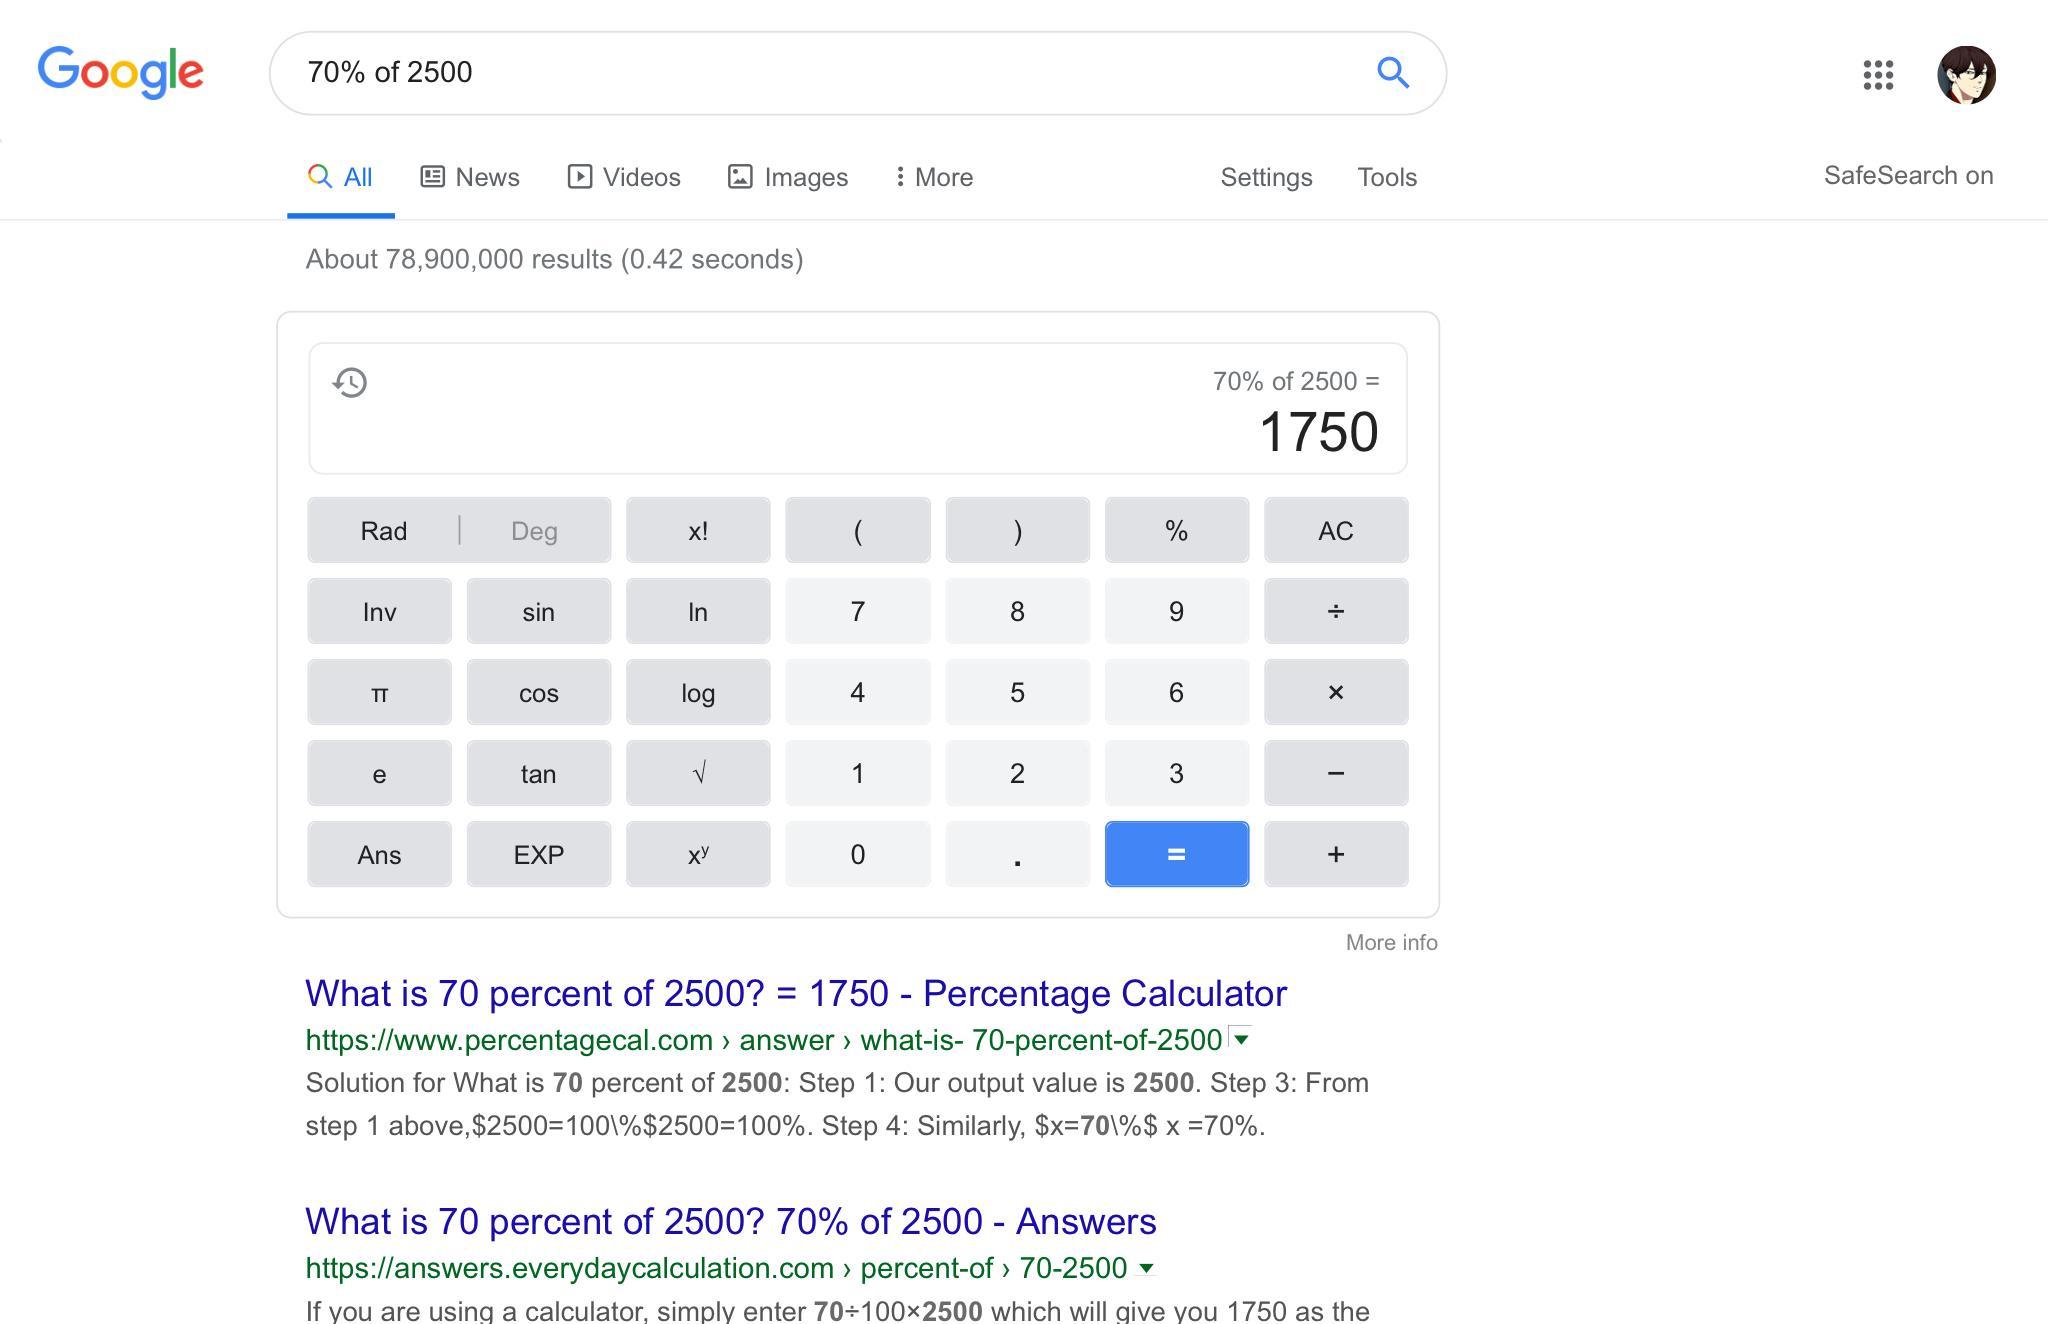Image resolution: width=2048 pixels, height=1324 pixels.
Task: Select Rad angle mode
Action: tap(383, 530)
